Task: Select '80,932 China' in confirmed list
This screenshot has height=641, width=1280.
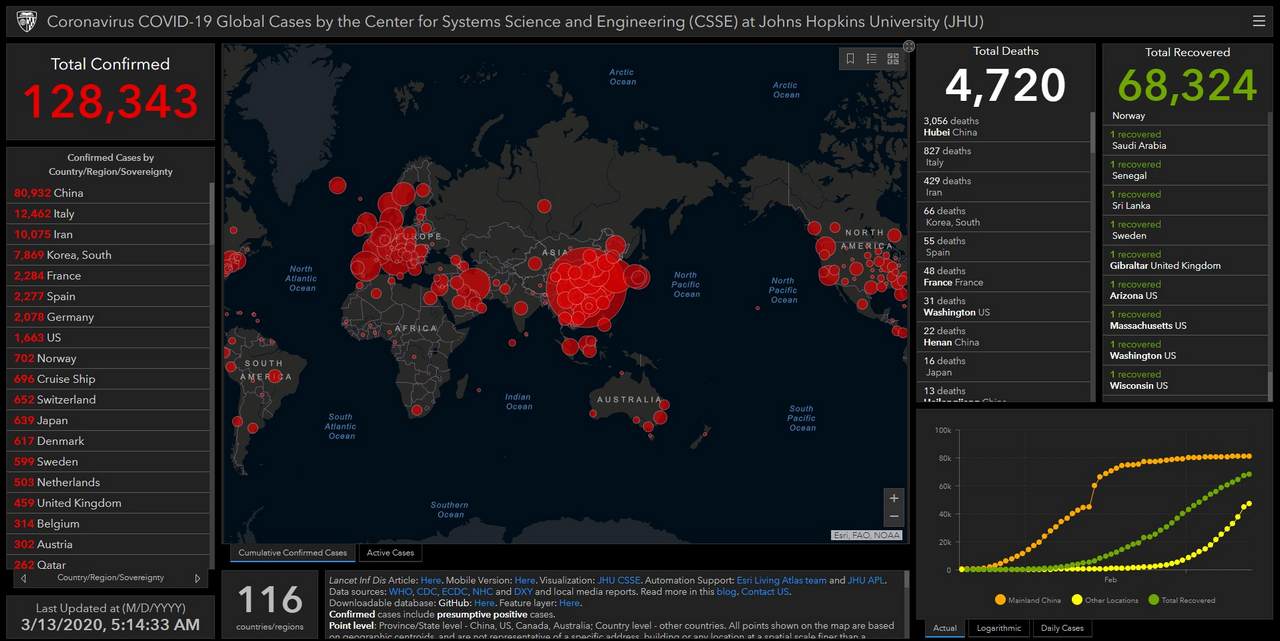Action: (110, 193)
